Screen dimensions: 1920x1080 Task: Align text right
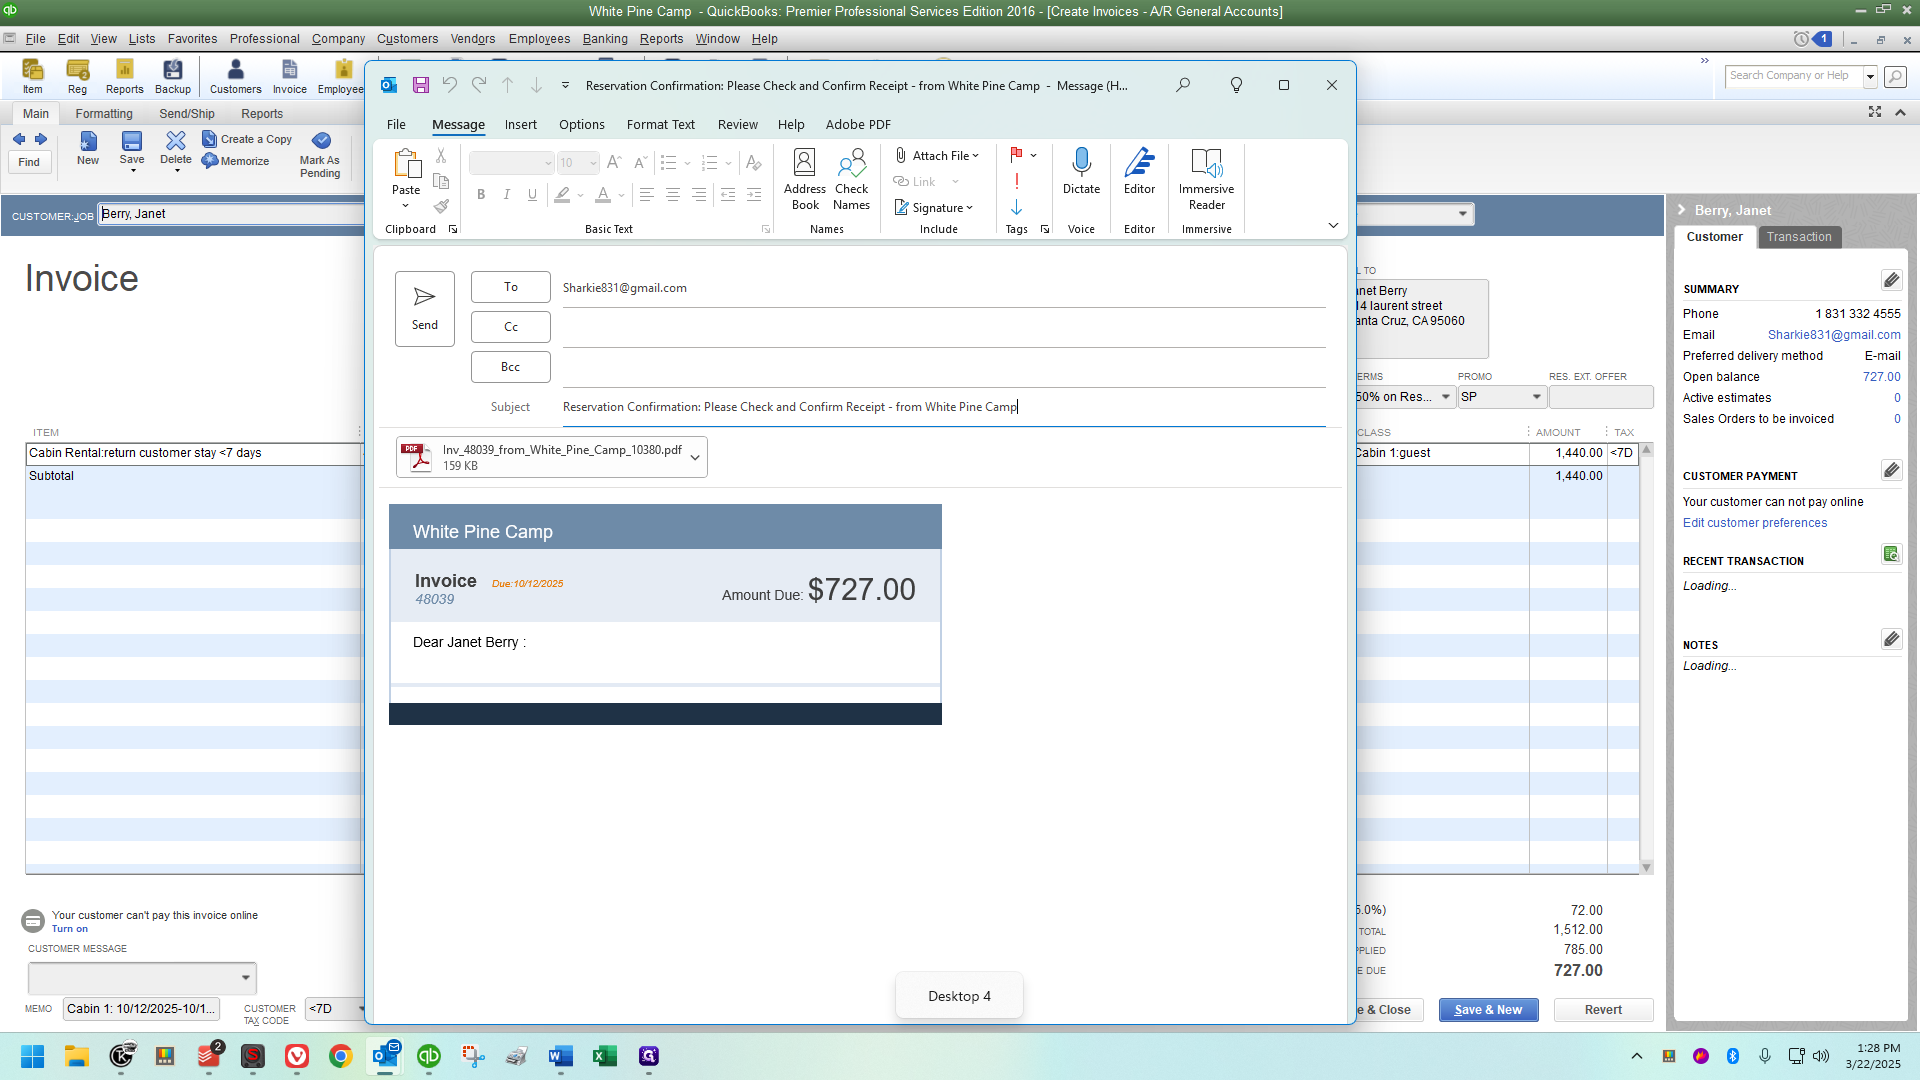click(699, 194)
